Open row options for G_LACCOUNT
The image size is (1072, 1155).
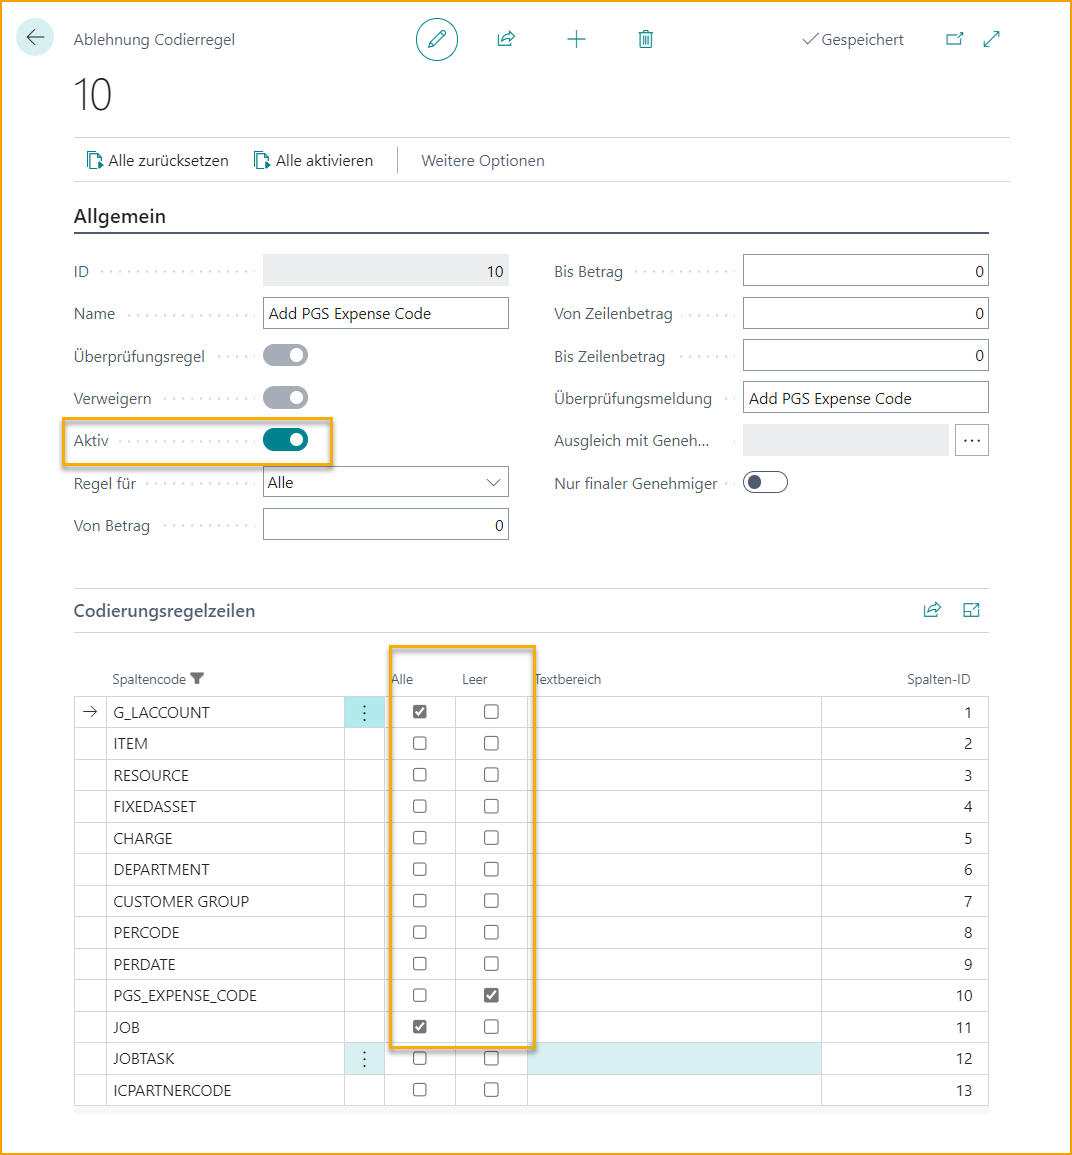pyautogui.click(x=364, y=712)
